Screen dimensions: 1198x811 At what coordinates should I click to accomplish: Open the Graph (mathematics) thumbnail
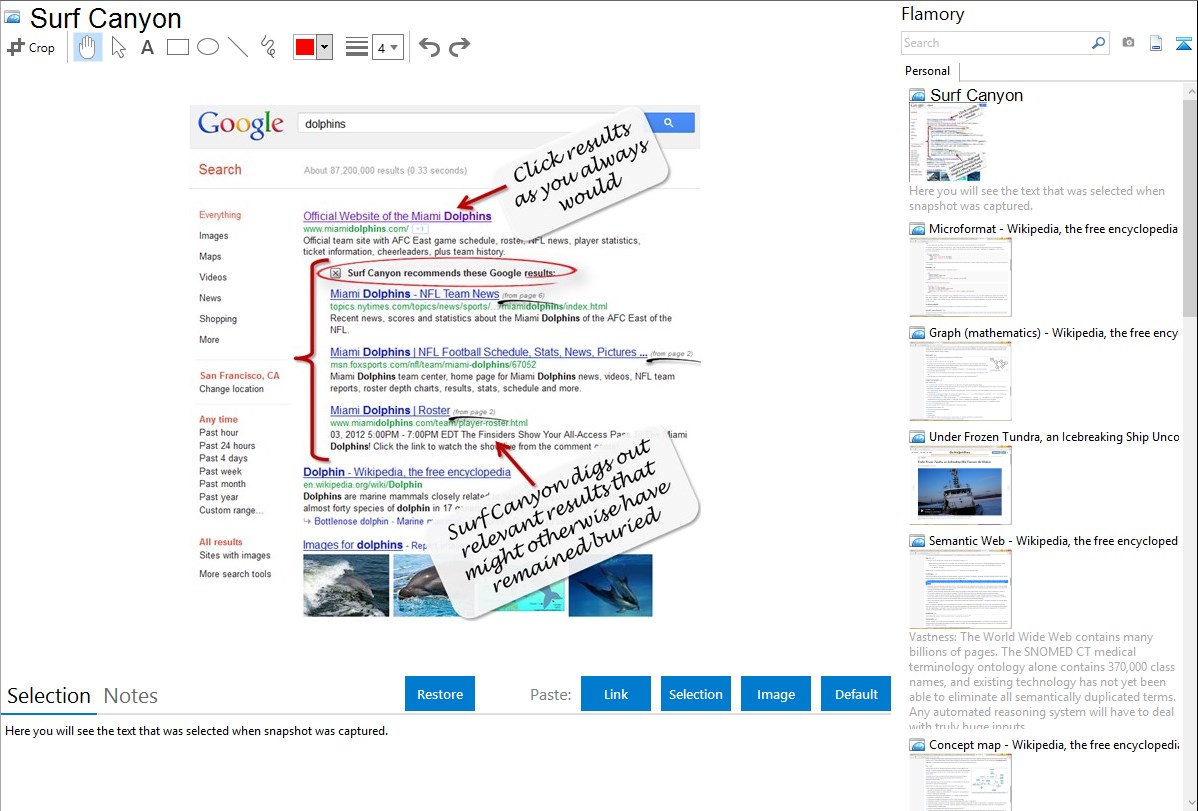[960, 381]
